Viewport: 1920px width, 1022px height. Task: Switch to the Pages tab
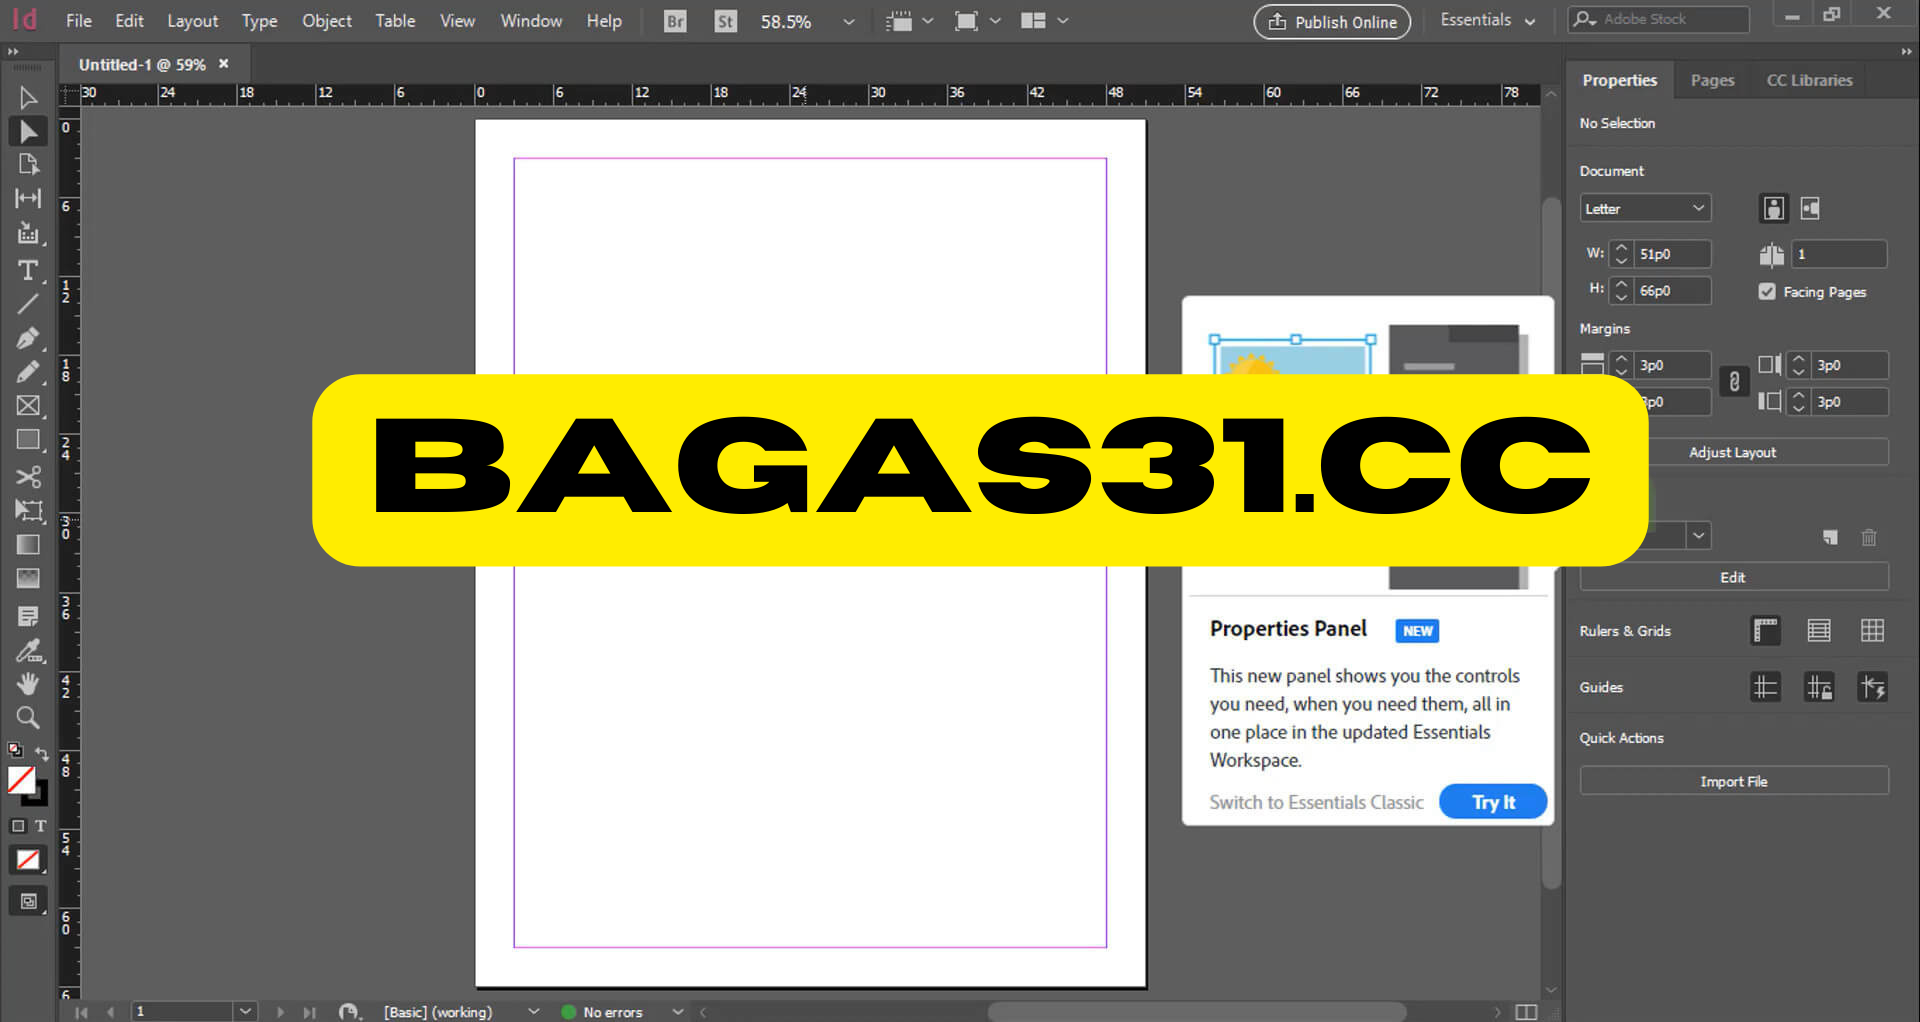(x=1712, y=80)
